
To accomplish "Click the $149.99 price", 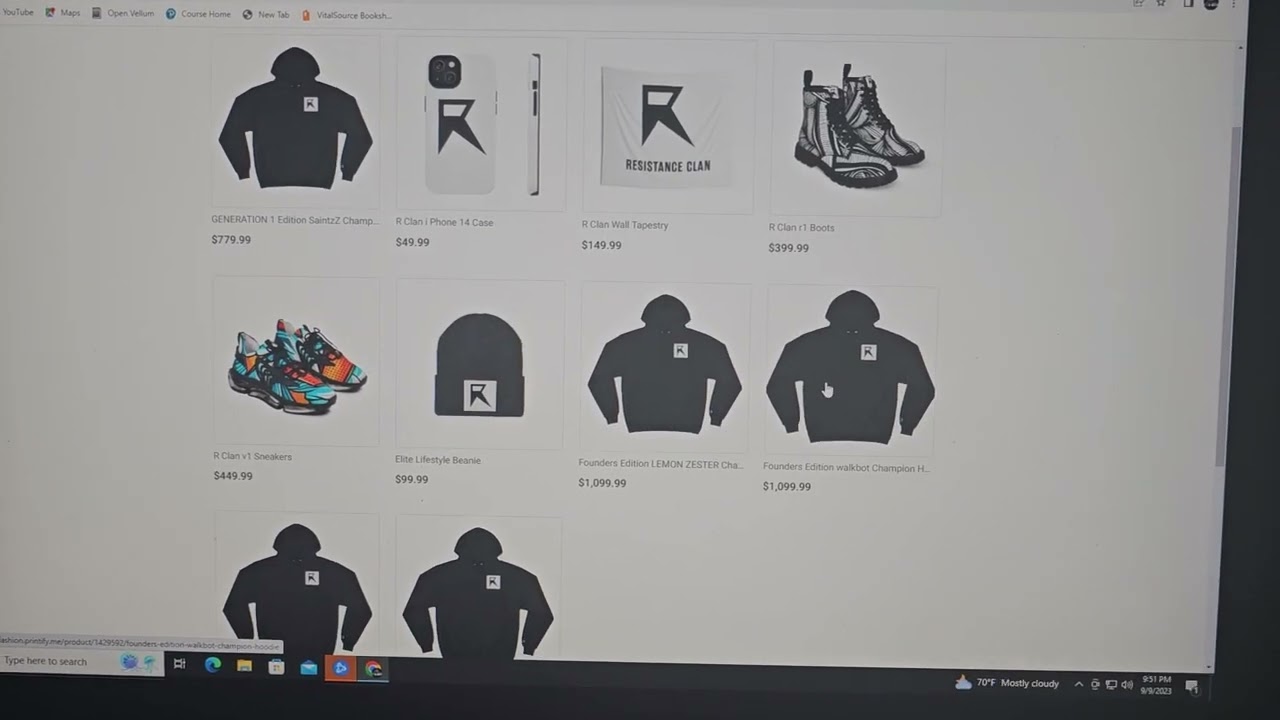I will [601, 245].
